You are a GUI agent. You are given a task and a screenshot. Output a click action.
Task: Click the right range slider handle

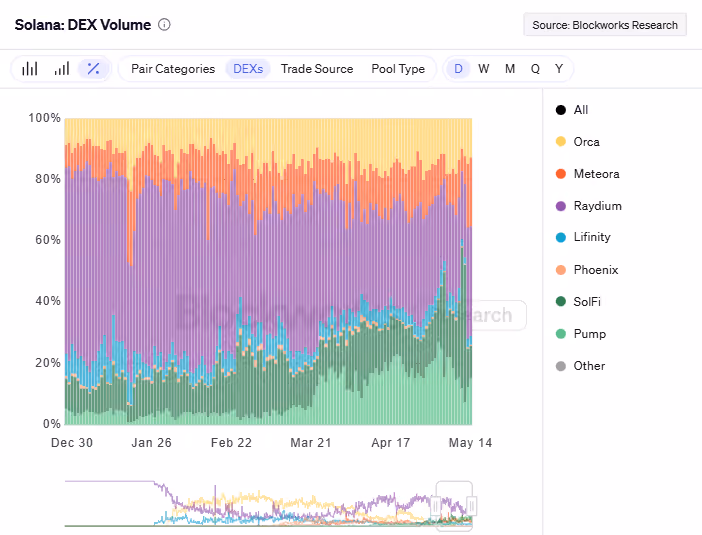(x=471, y=506)
